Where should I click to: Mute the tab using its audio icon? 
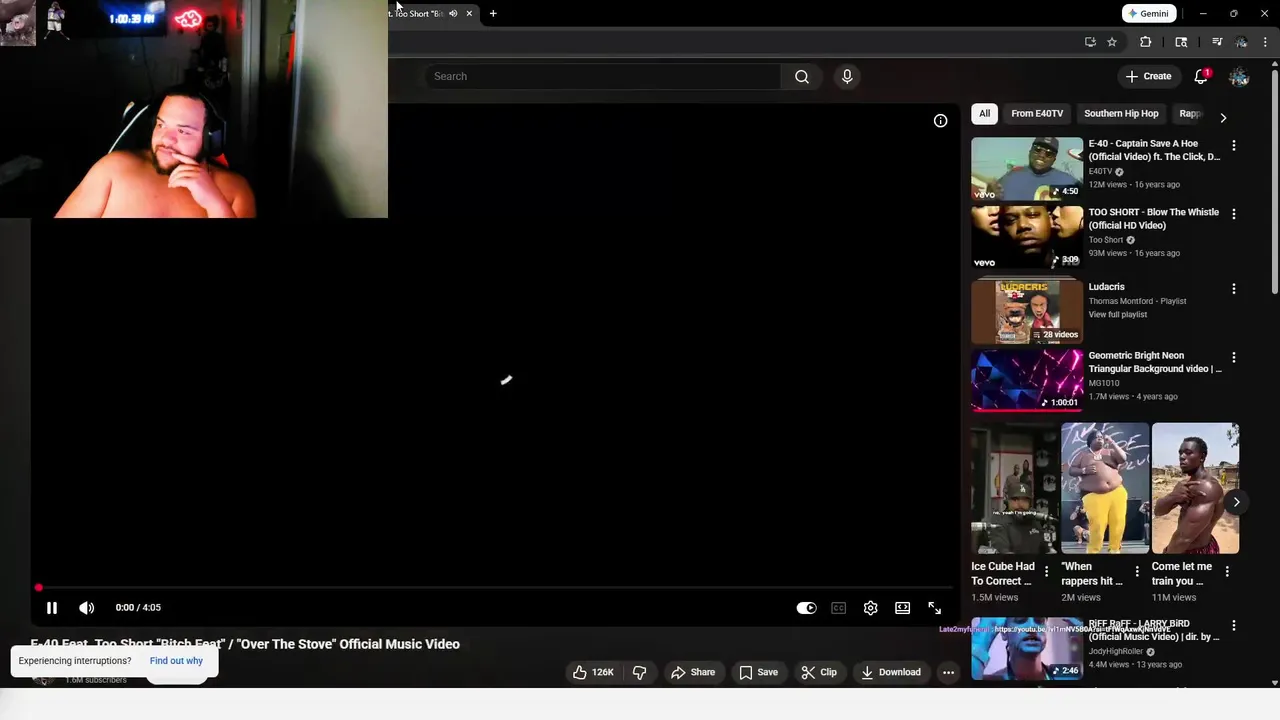click(453, 13)
